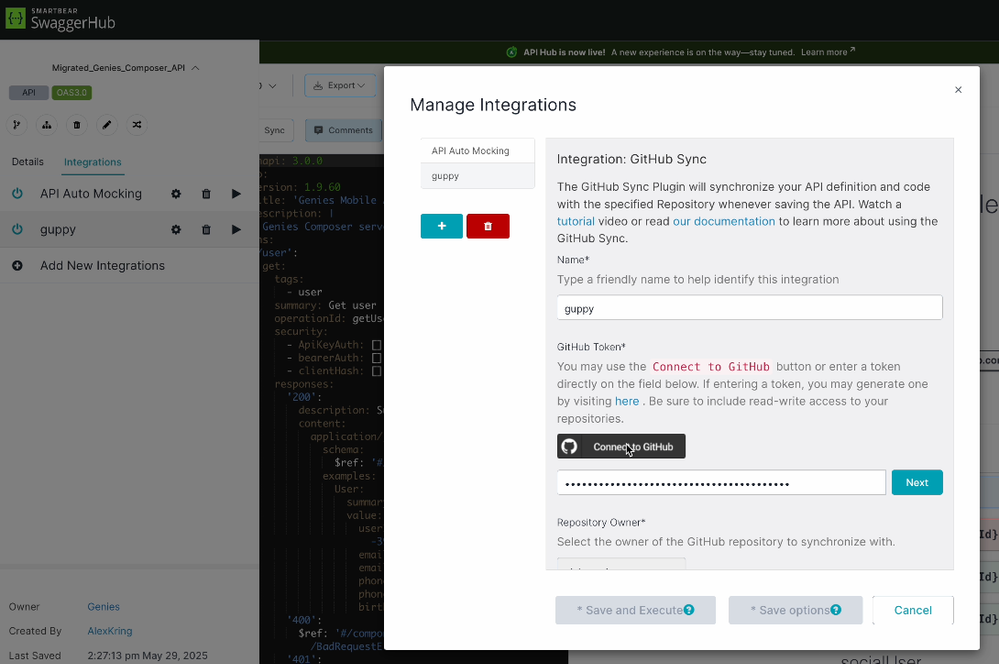Open the branch/fork icon in sidebar
Screen dimensions: 999x664
17,125
